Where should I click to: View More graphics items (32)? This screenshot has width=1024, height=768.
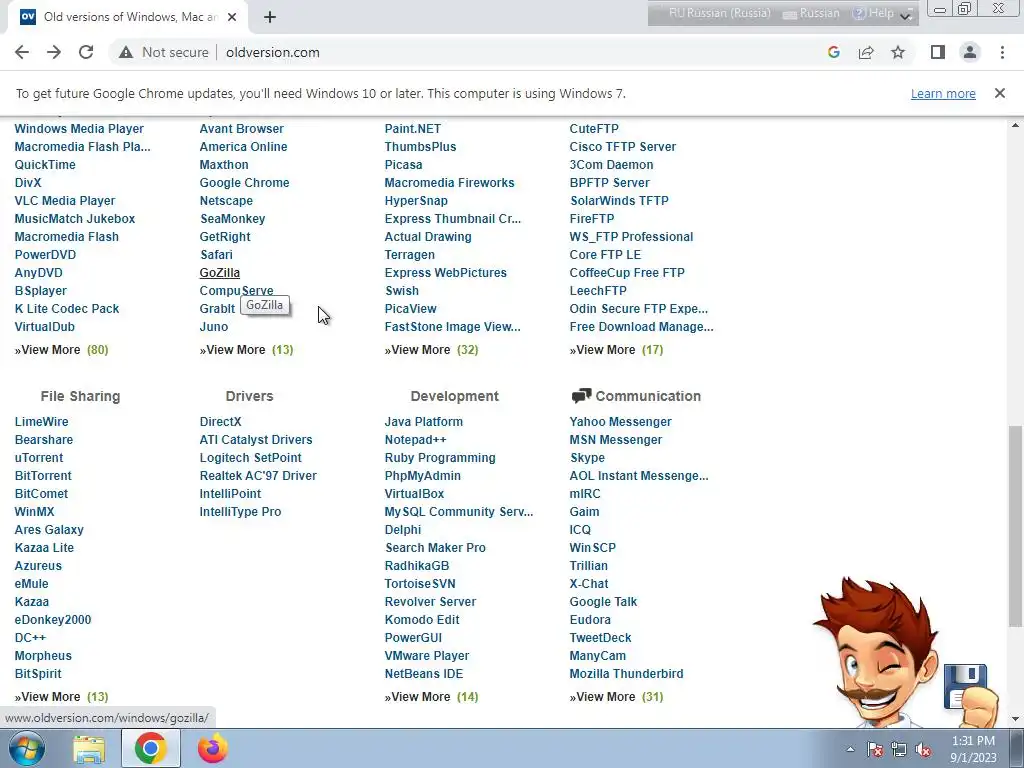[x=431, y=350]
